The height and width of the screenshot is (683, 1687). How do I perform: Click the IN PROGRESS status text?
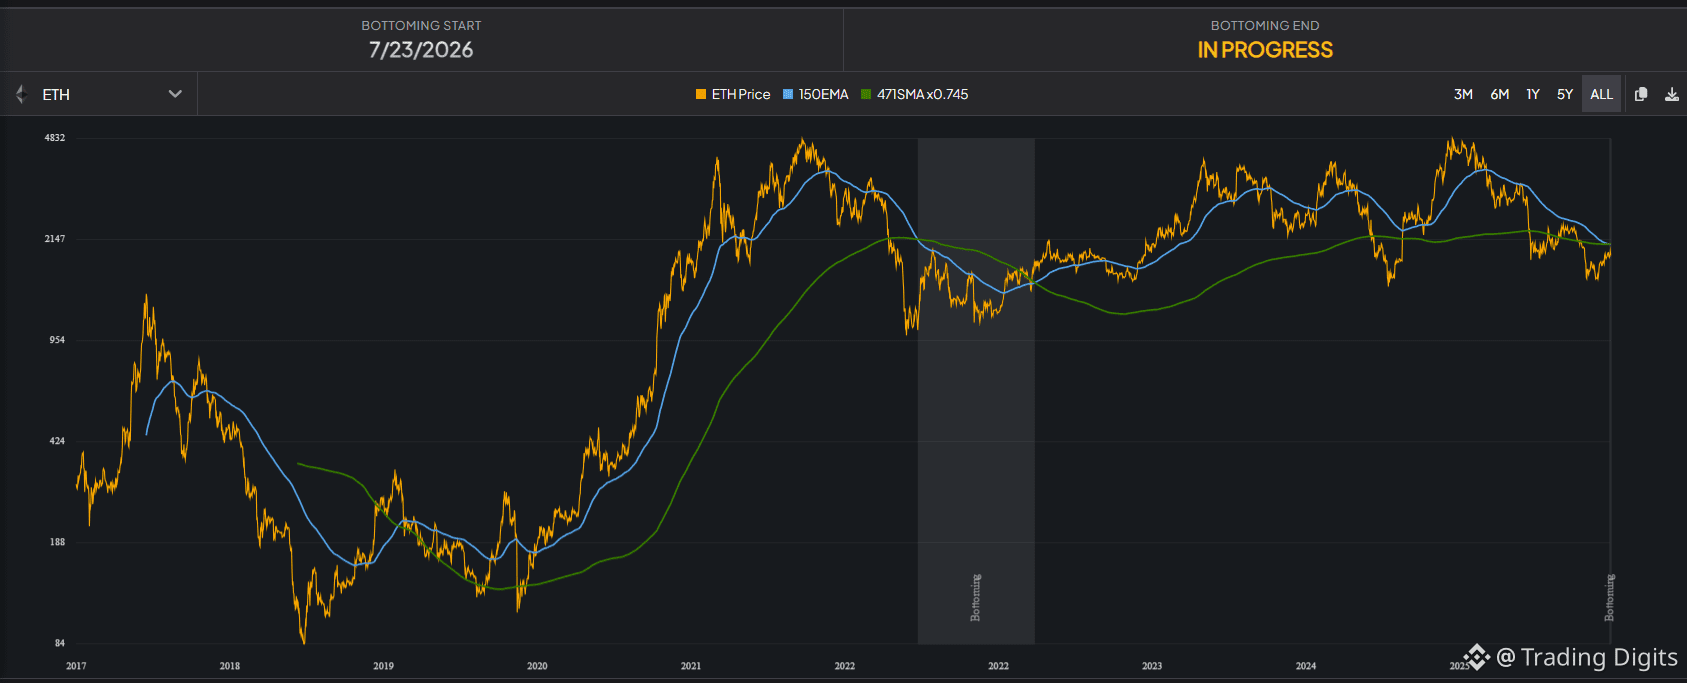[1265, 50]
